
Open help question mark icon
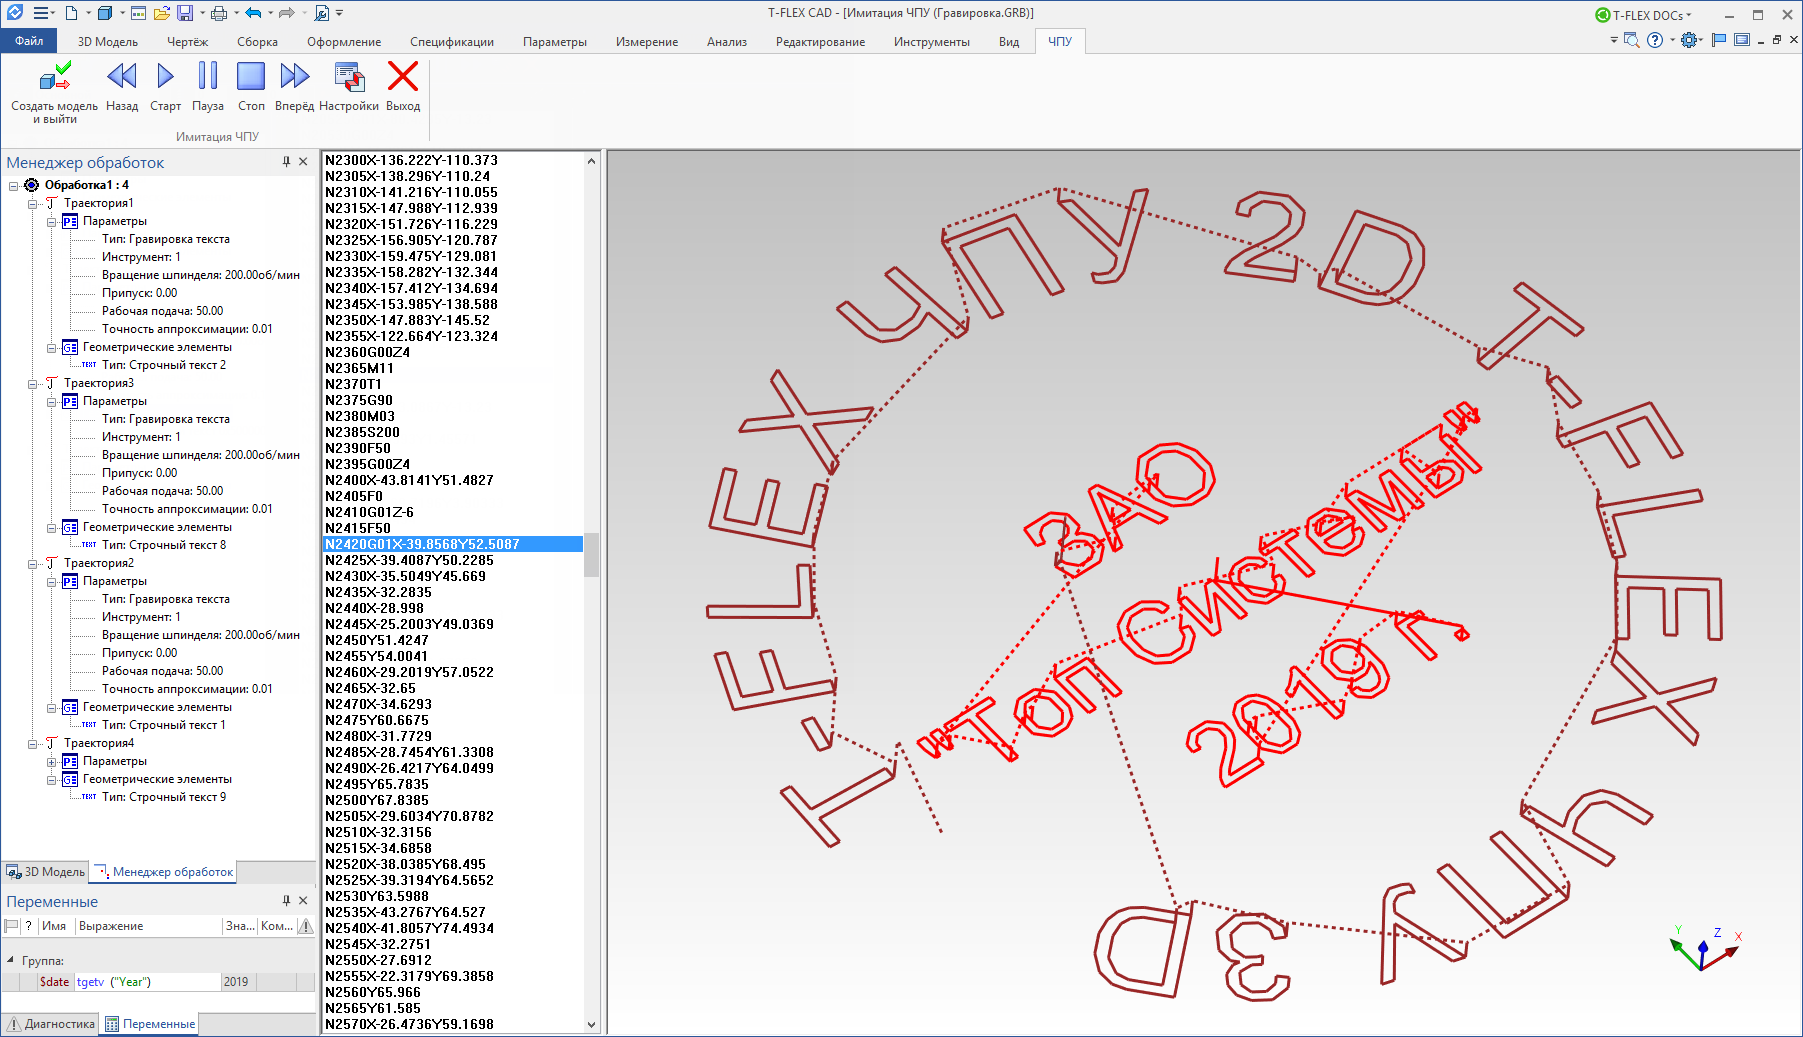click(1655, 40)
